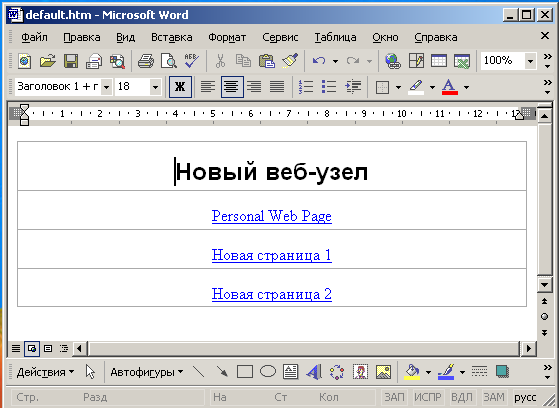Insert Clip Art icon
Image resolution: width=559 pixels, height=408 pixels.
point(360,372)
